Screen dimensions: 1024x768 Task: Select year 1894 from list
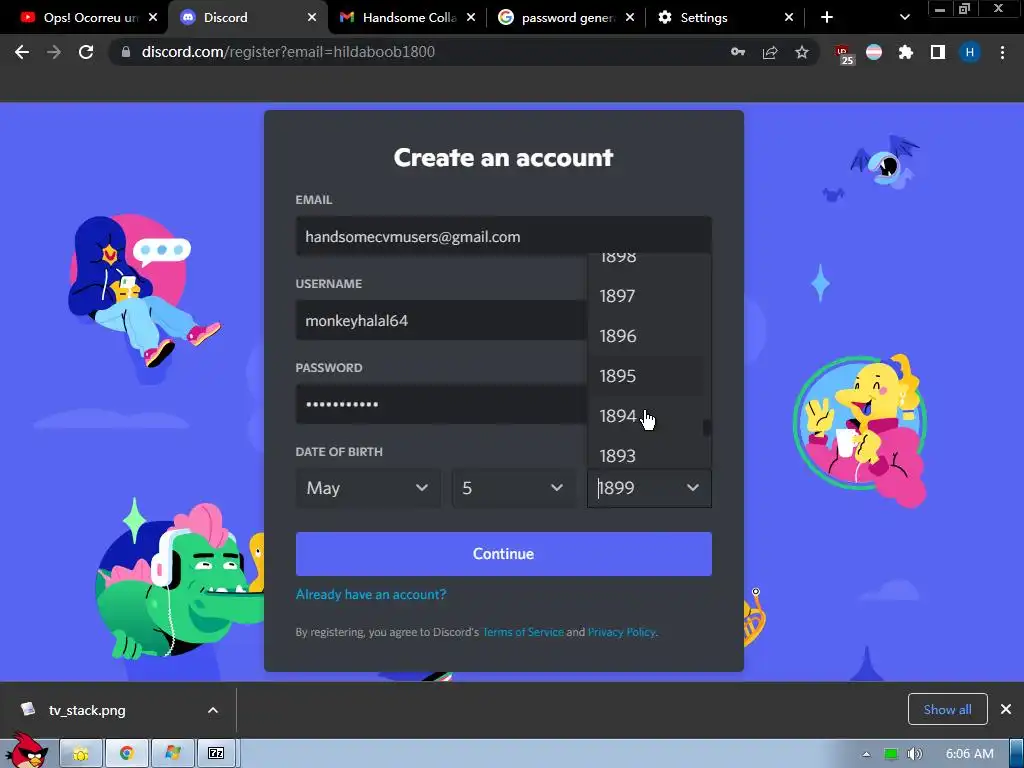(x=647, y=415)
